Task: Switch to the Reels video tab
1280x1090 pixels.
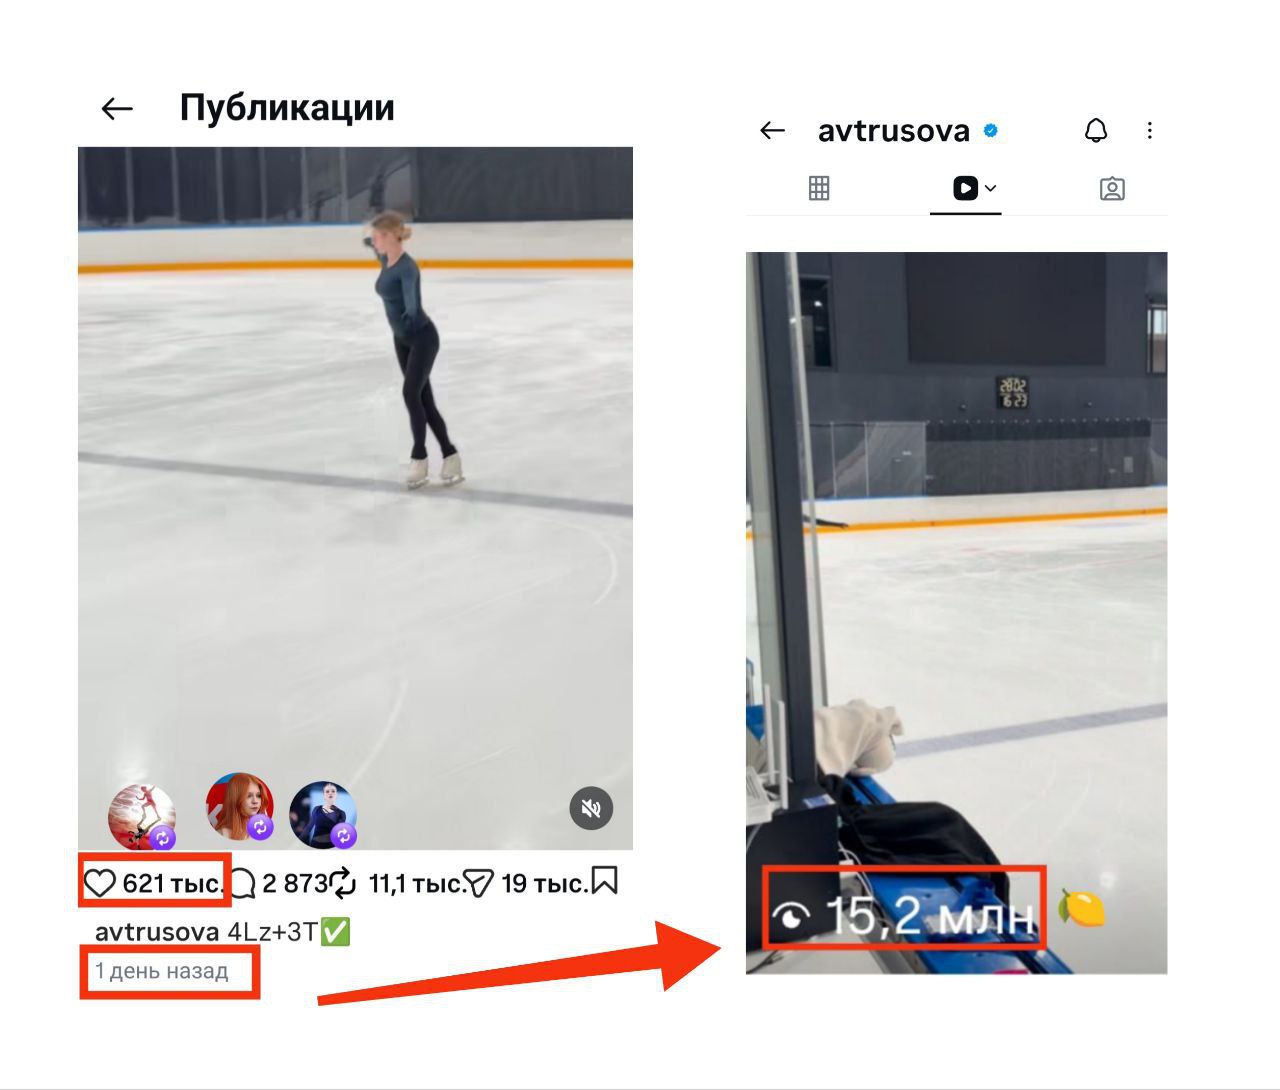Action: click(965, 188)
